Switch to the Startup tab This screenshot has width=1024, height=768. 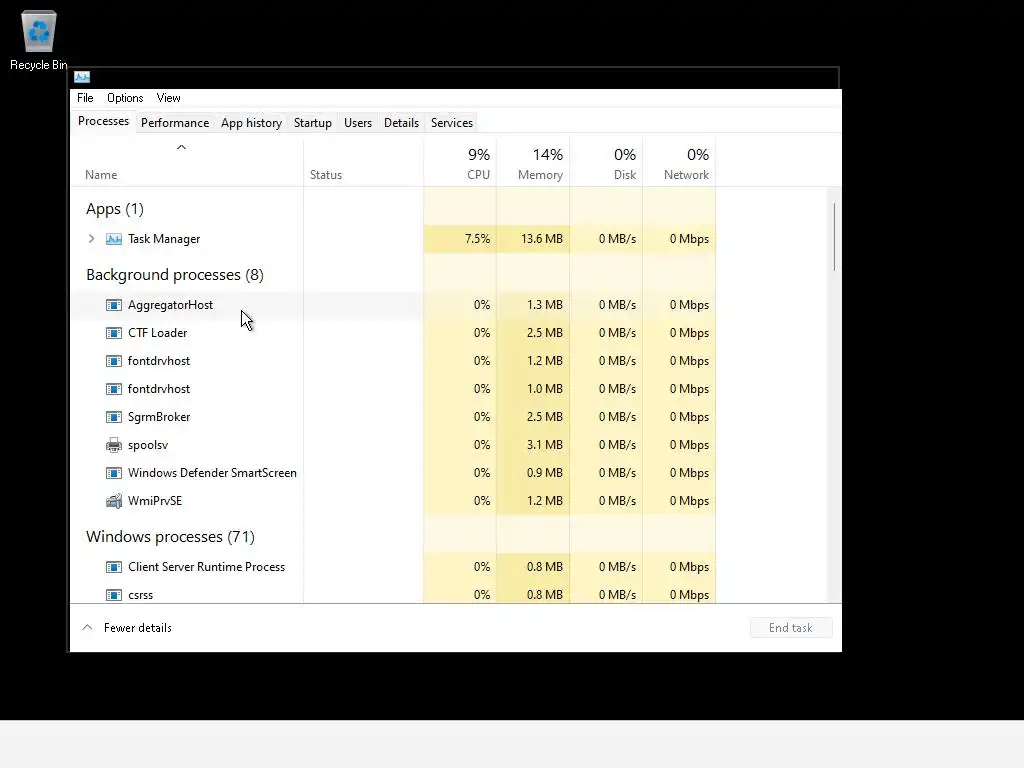pyautogui.click(x=313, y=123)
